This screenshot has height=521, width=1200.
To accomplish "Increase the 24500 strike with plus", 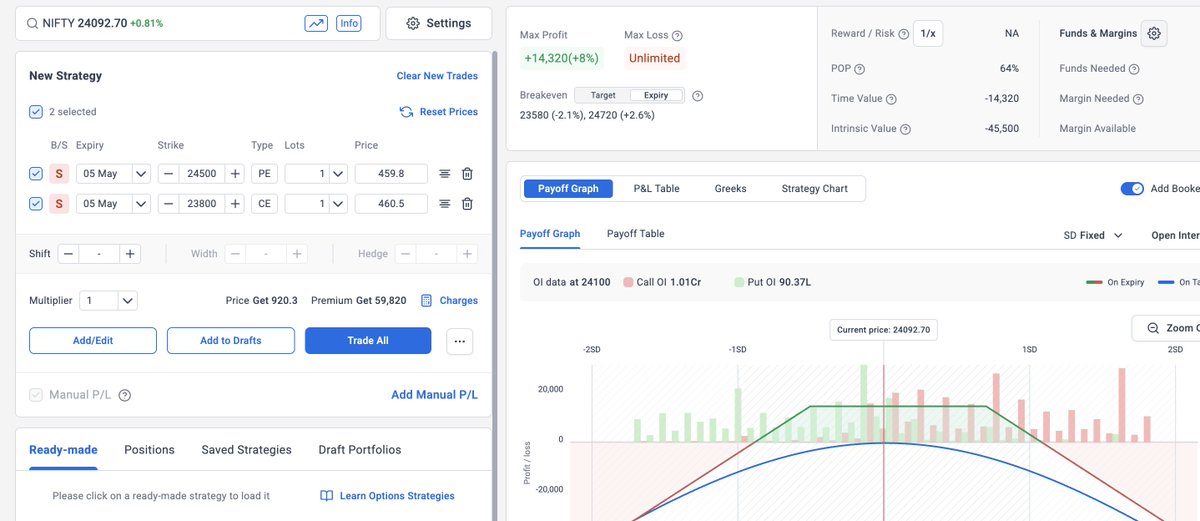I will click(234, 174).
